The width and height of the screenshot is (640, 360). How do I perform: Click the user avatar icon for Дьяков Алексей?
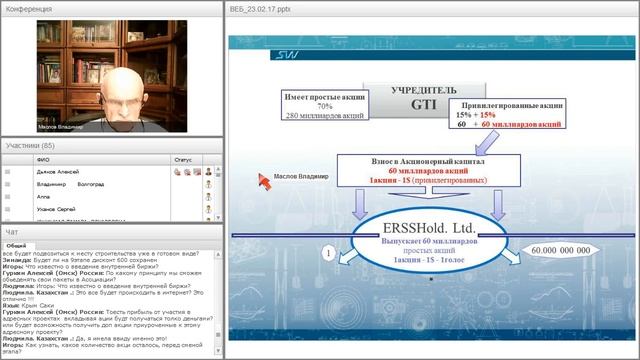coord(209,172)
